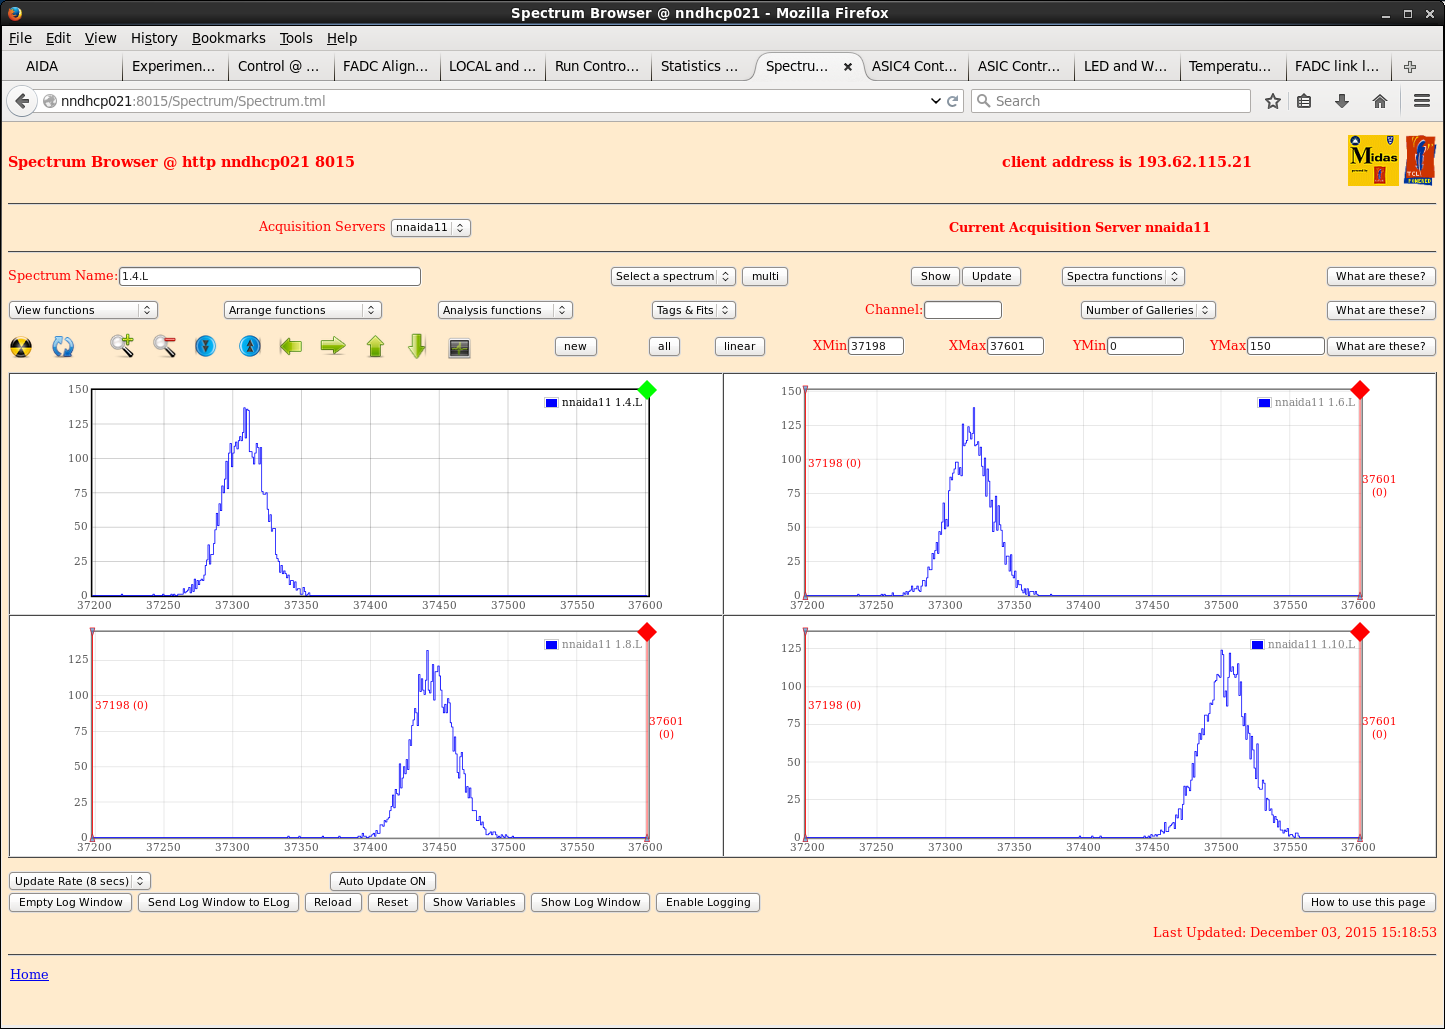Viewport: 1445px width, 1029px height.
Task: Click the yellow radiation symbol icon
Action: pyautogui.click(x=21, y=347)
